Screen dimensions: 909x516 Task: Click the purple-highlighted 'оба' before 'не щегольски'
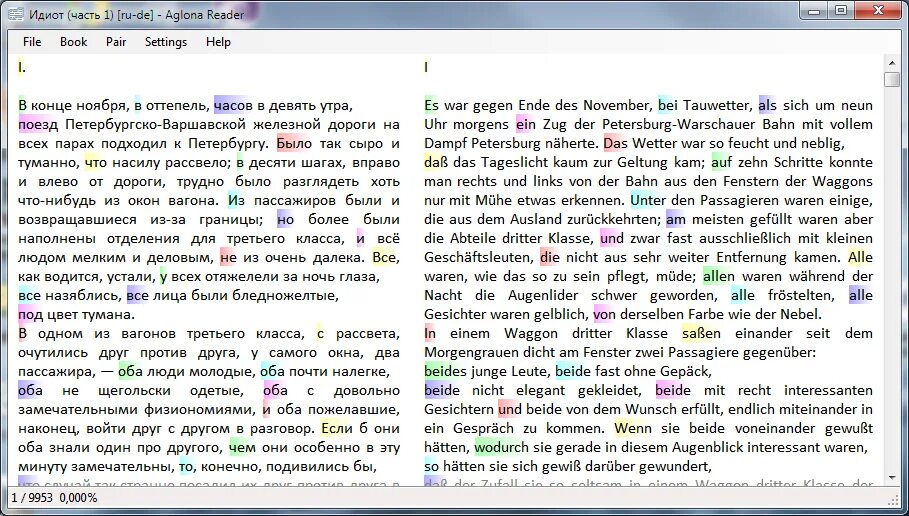31,391
